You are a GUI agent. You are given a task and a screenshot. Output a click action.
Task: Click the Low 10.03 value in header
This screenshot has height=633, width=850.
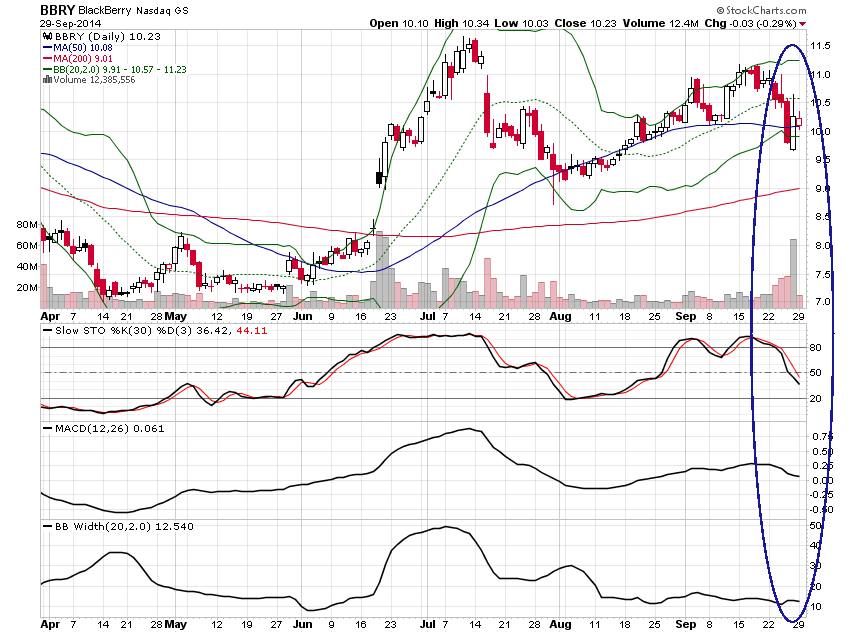click(521, 23)
